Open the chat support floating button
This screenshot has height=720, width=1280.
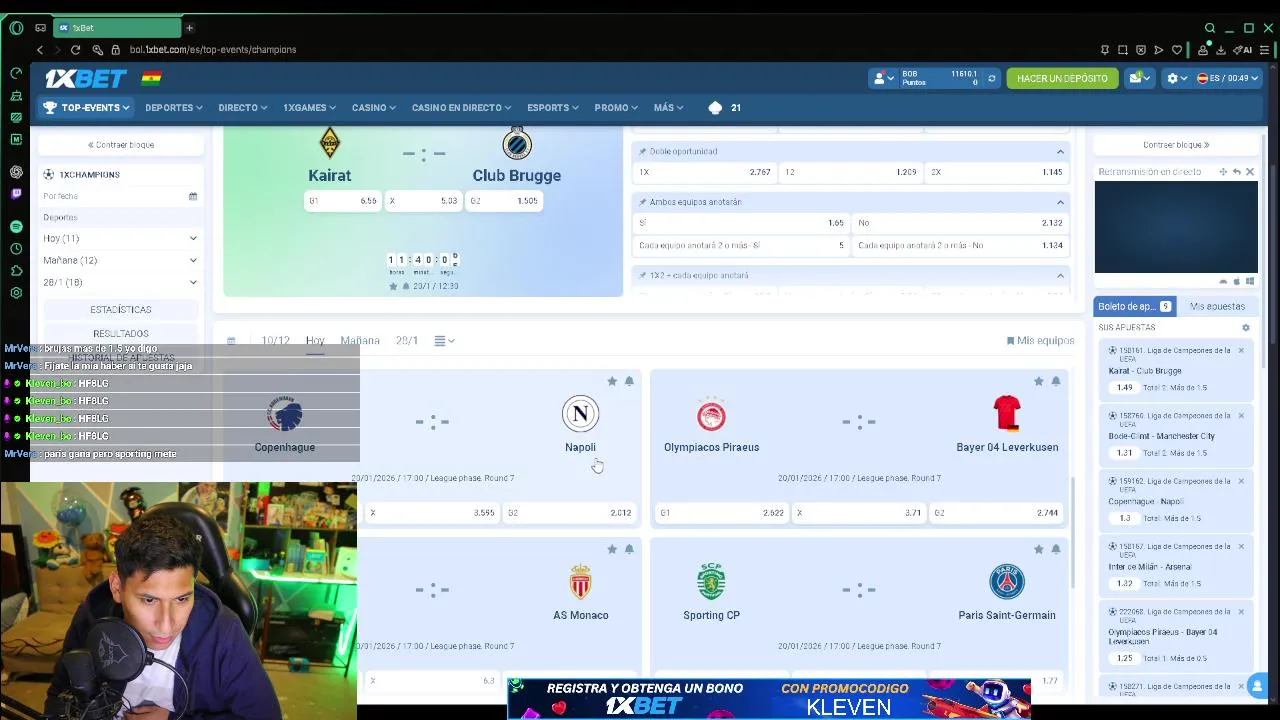point(1257,685)
